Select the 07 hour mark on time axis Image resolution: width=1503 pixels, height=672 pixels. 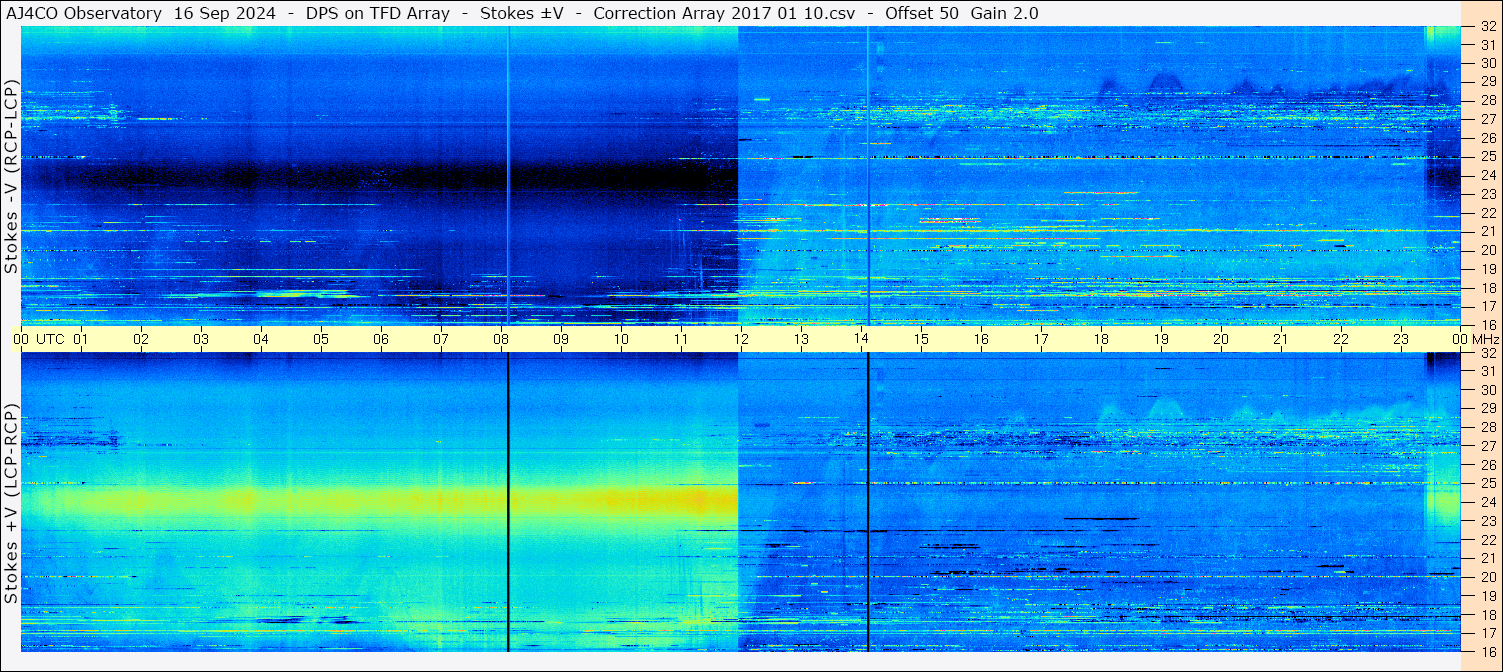click(x=441, y=339)
